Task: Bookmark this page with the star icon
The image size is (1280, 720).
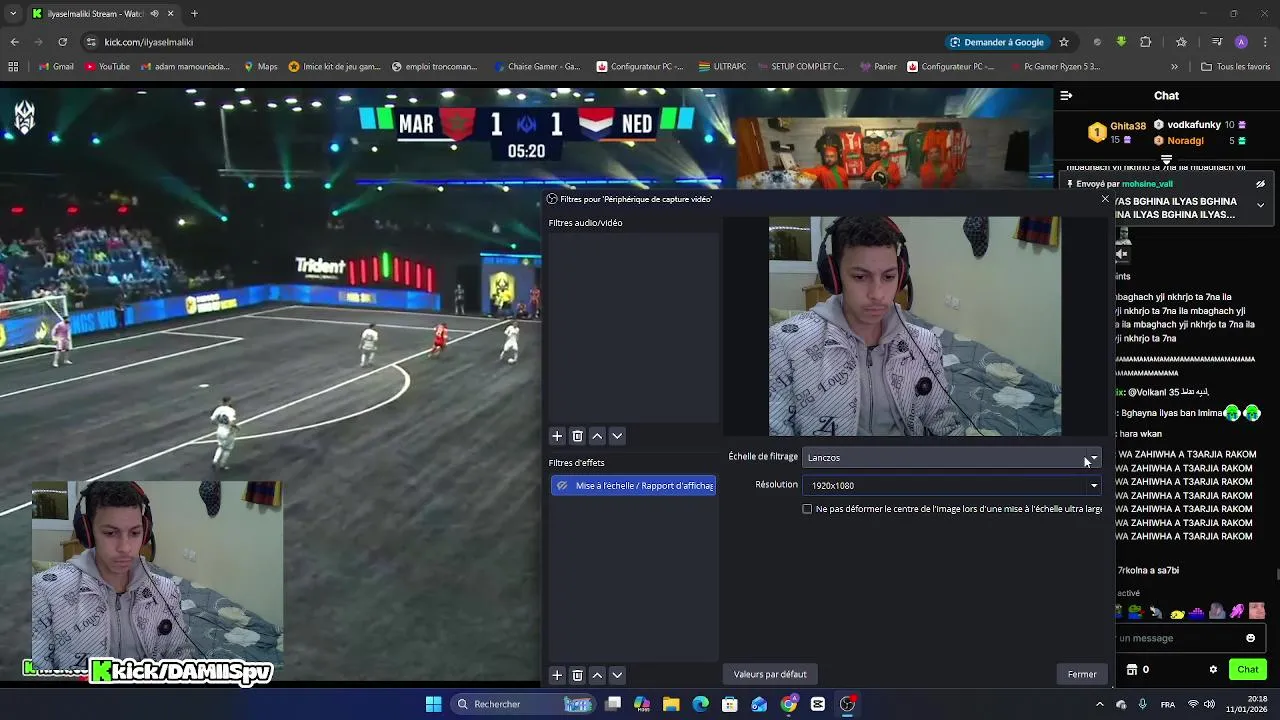Action: [1064, 42]
